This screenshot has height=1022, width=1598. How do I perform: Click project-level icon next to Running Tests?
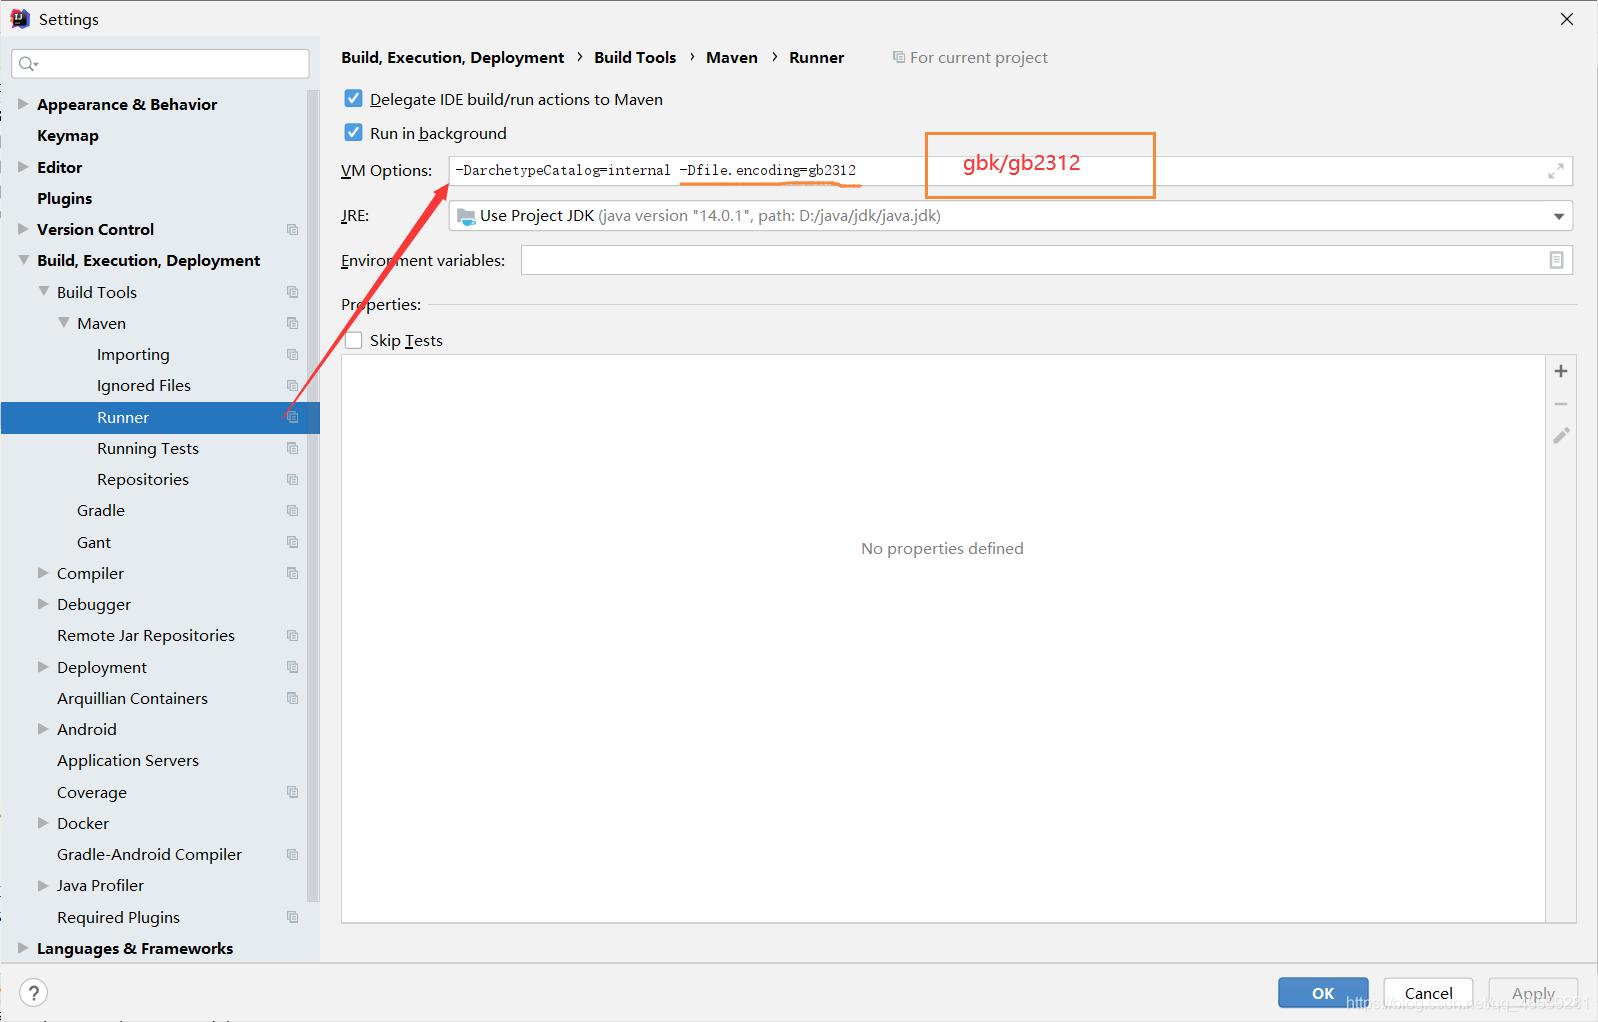coord(292,448)
